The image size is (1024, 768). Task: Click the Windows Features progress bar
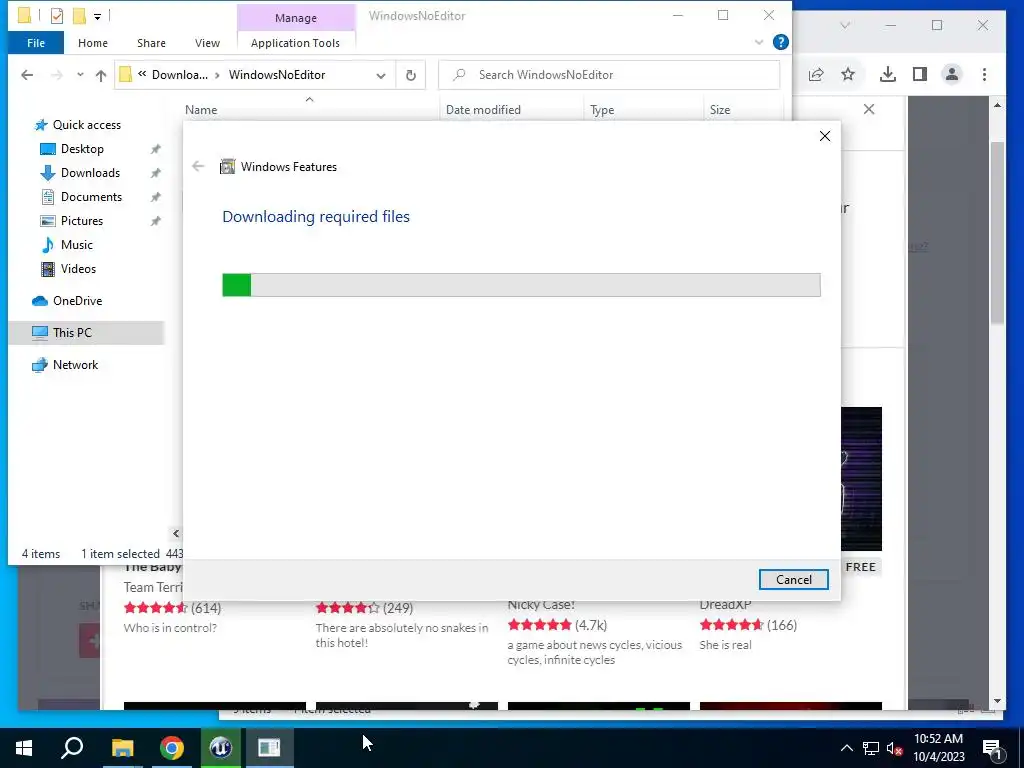(x=521, y=285)
